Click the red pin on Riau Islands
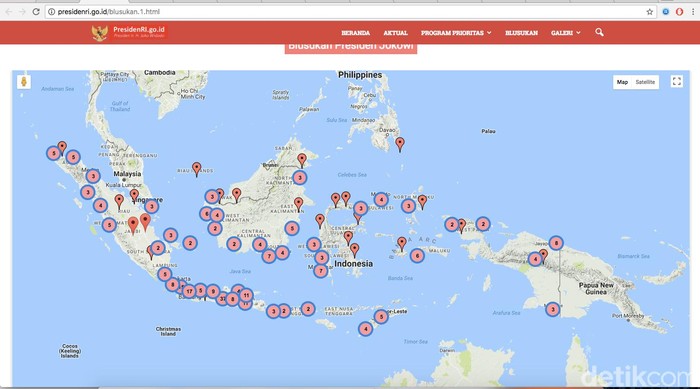The image size is (700, 389). click(x=196, y=169)
